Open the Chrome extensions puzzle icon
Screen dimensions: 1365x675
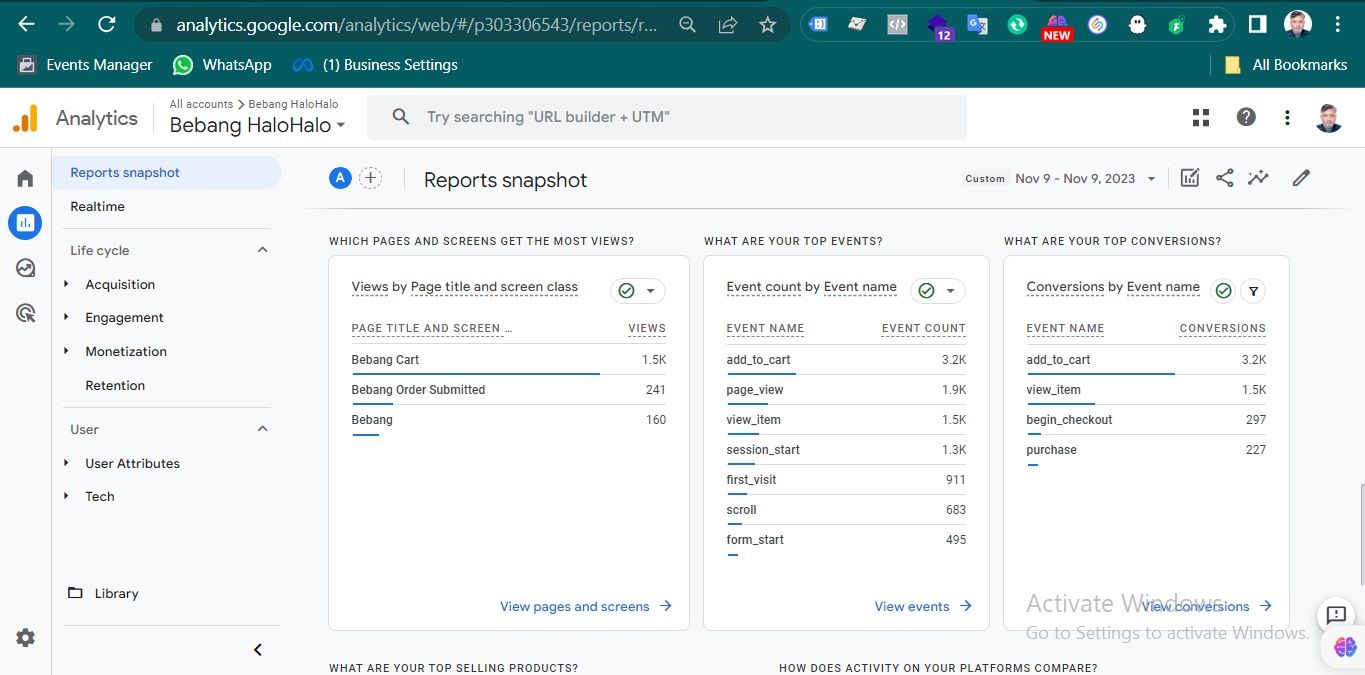(x=1217, y=24)
